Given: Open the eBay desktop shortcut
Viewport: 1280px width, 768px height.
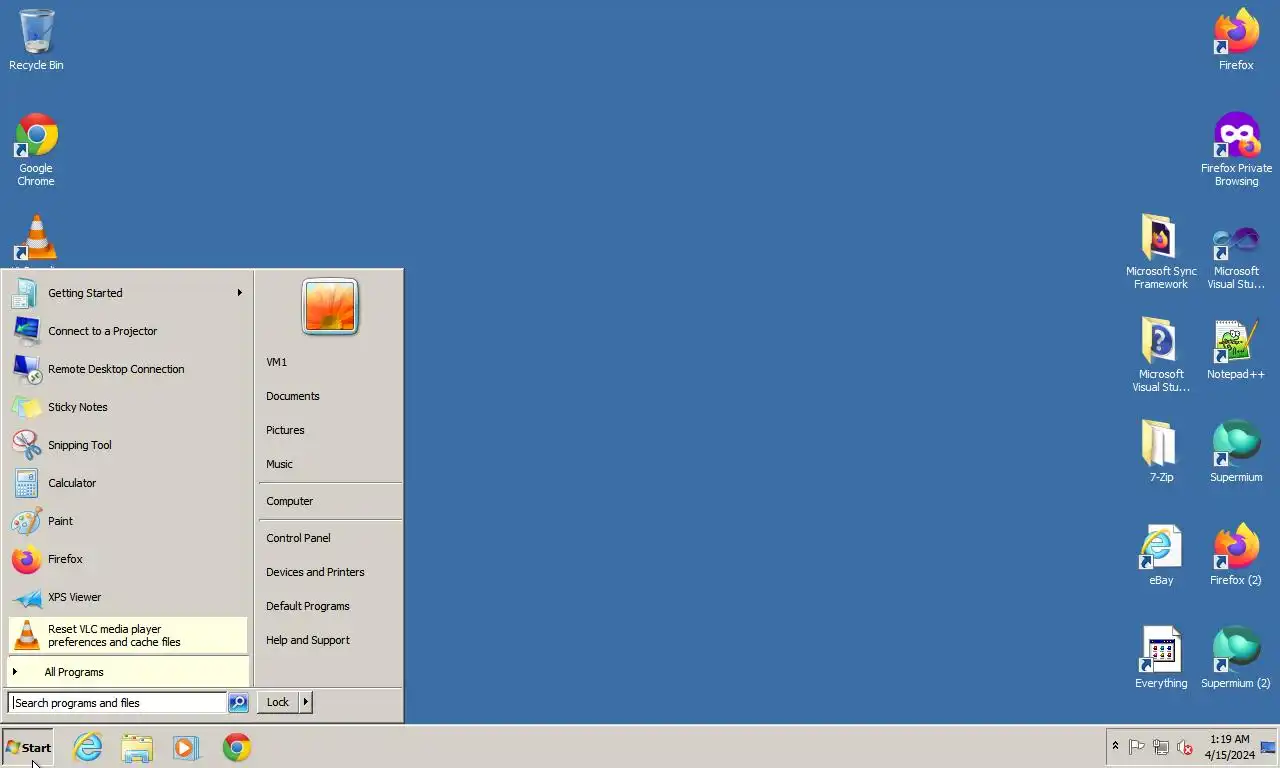Looking at the screenshot, I should click(1160, 555).
